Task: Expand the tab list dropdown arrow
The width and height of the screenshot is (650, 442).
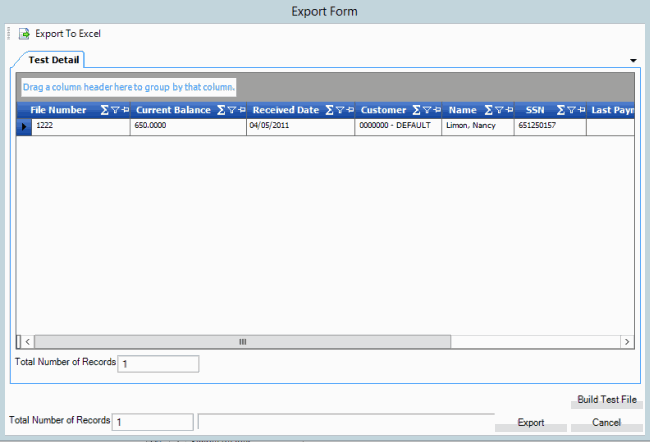Action: click(x=633, y=60)
